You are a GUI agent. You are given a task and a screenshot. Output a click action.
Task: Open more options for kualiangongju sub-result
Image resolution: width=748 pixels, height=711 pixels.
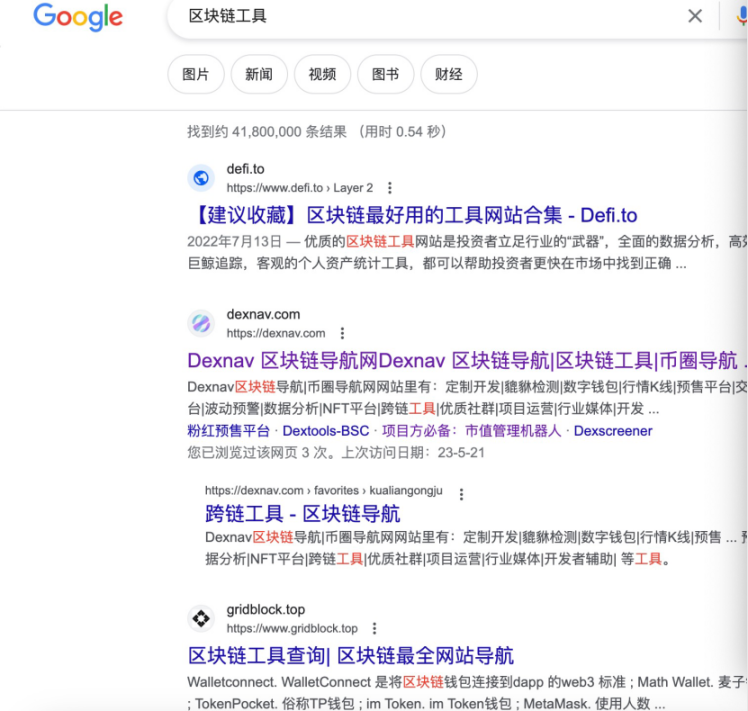tap(461, 494)
